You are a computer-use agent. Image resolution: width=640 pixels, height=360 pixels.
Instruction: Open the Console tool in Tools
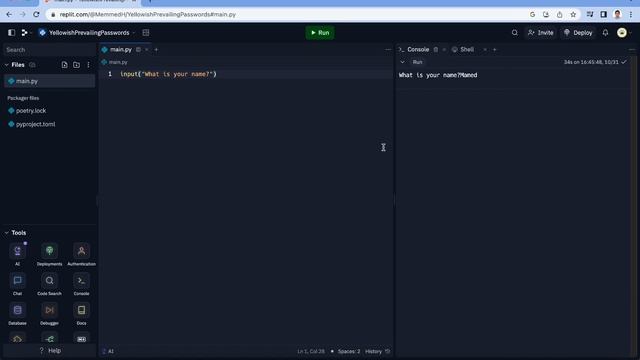(82, 284)
